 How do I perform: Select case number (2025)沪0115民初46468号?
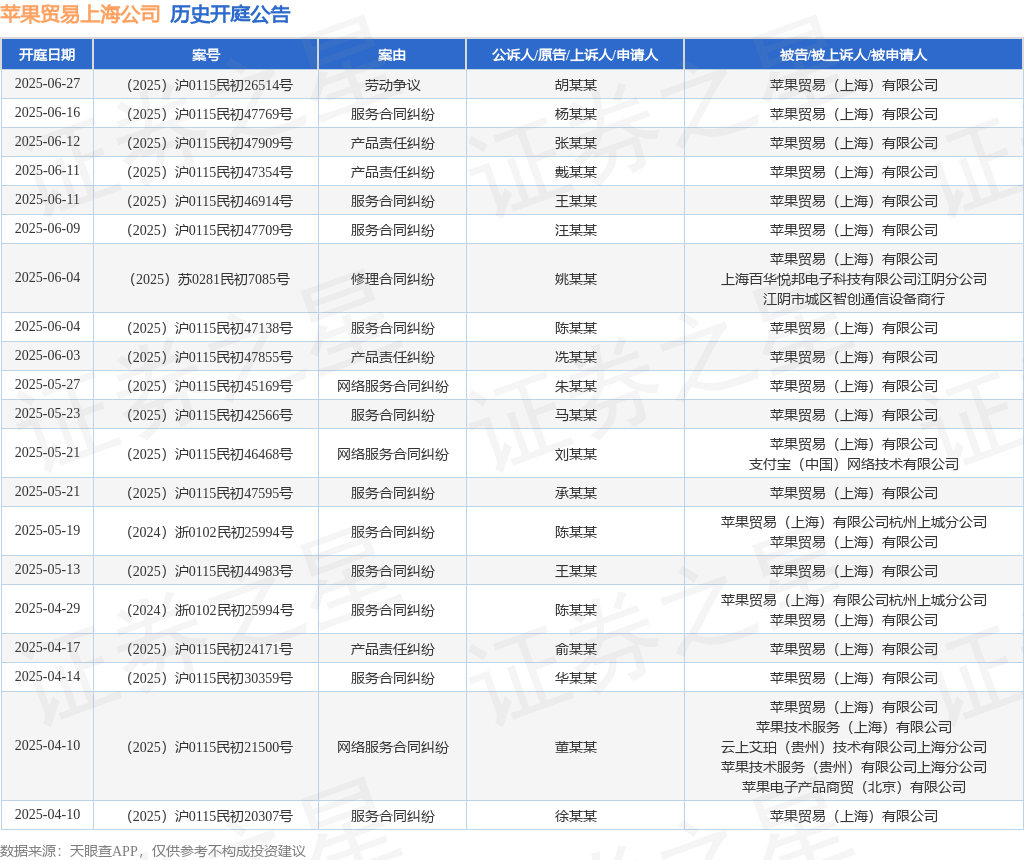point(210,454)
